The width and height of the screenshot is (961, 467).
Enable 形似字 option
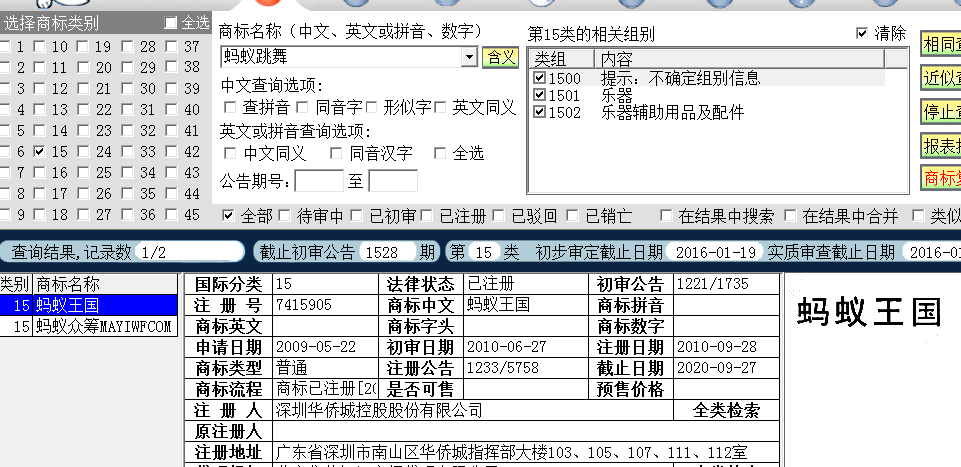tap(371, 108)
